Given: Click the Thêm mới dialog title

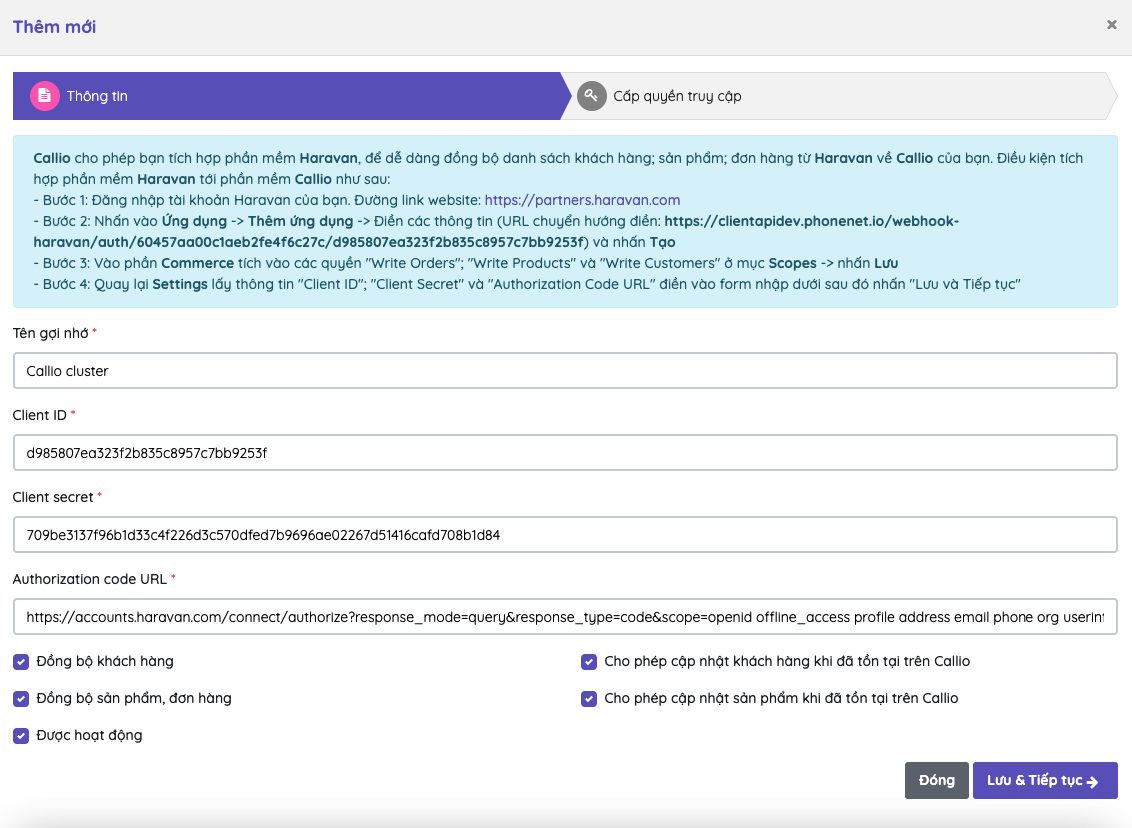Looking at the screenshot, I should 54,27.
